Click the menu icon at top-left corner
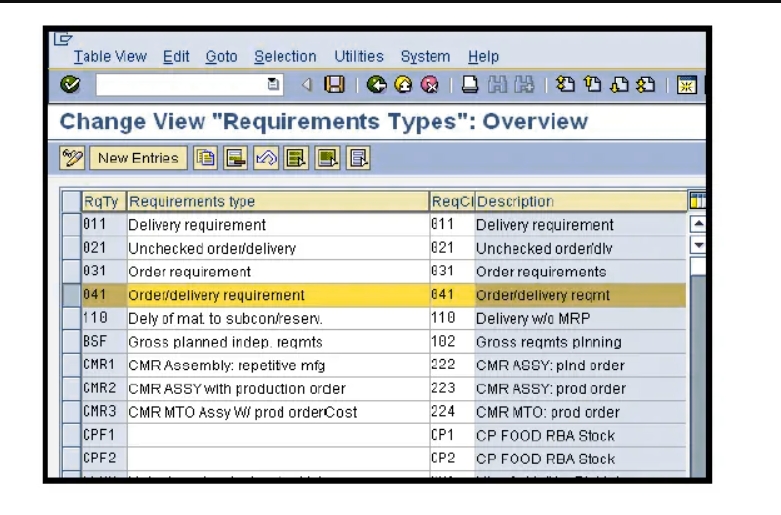 click(x=63, y=39)
